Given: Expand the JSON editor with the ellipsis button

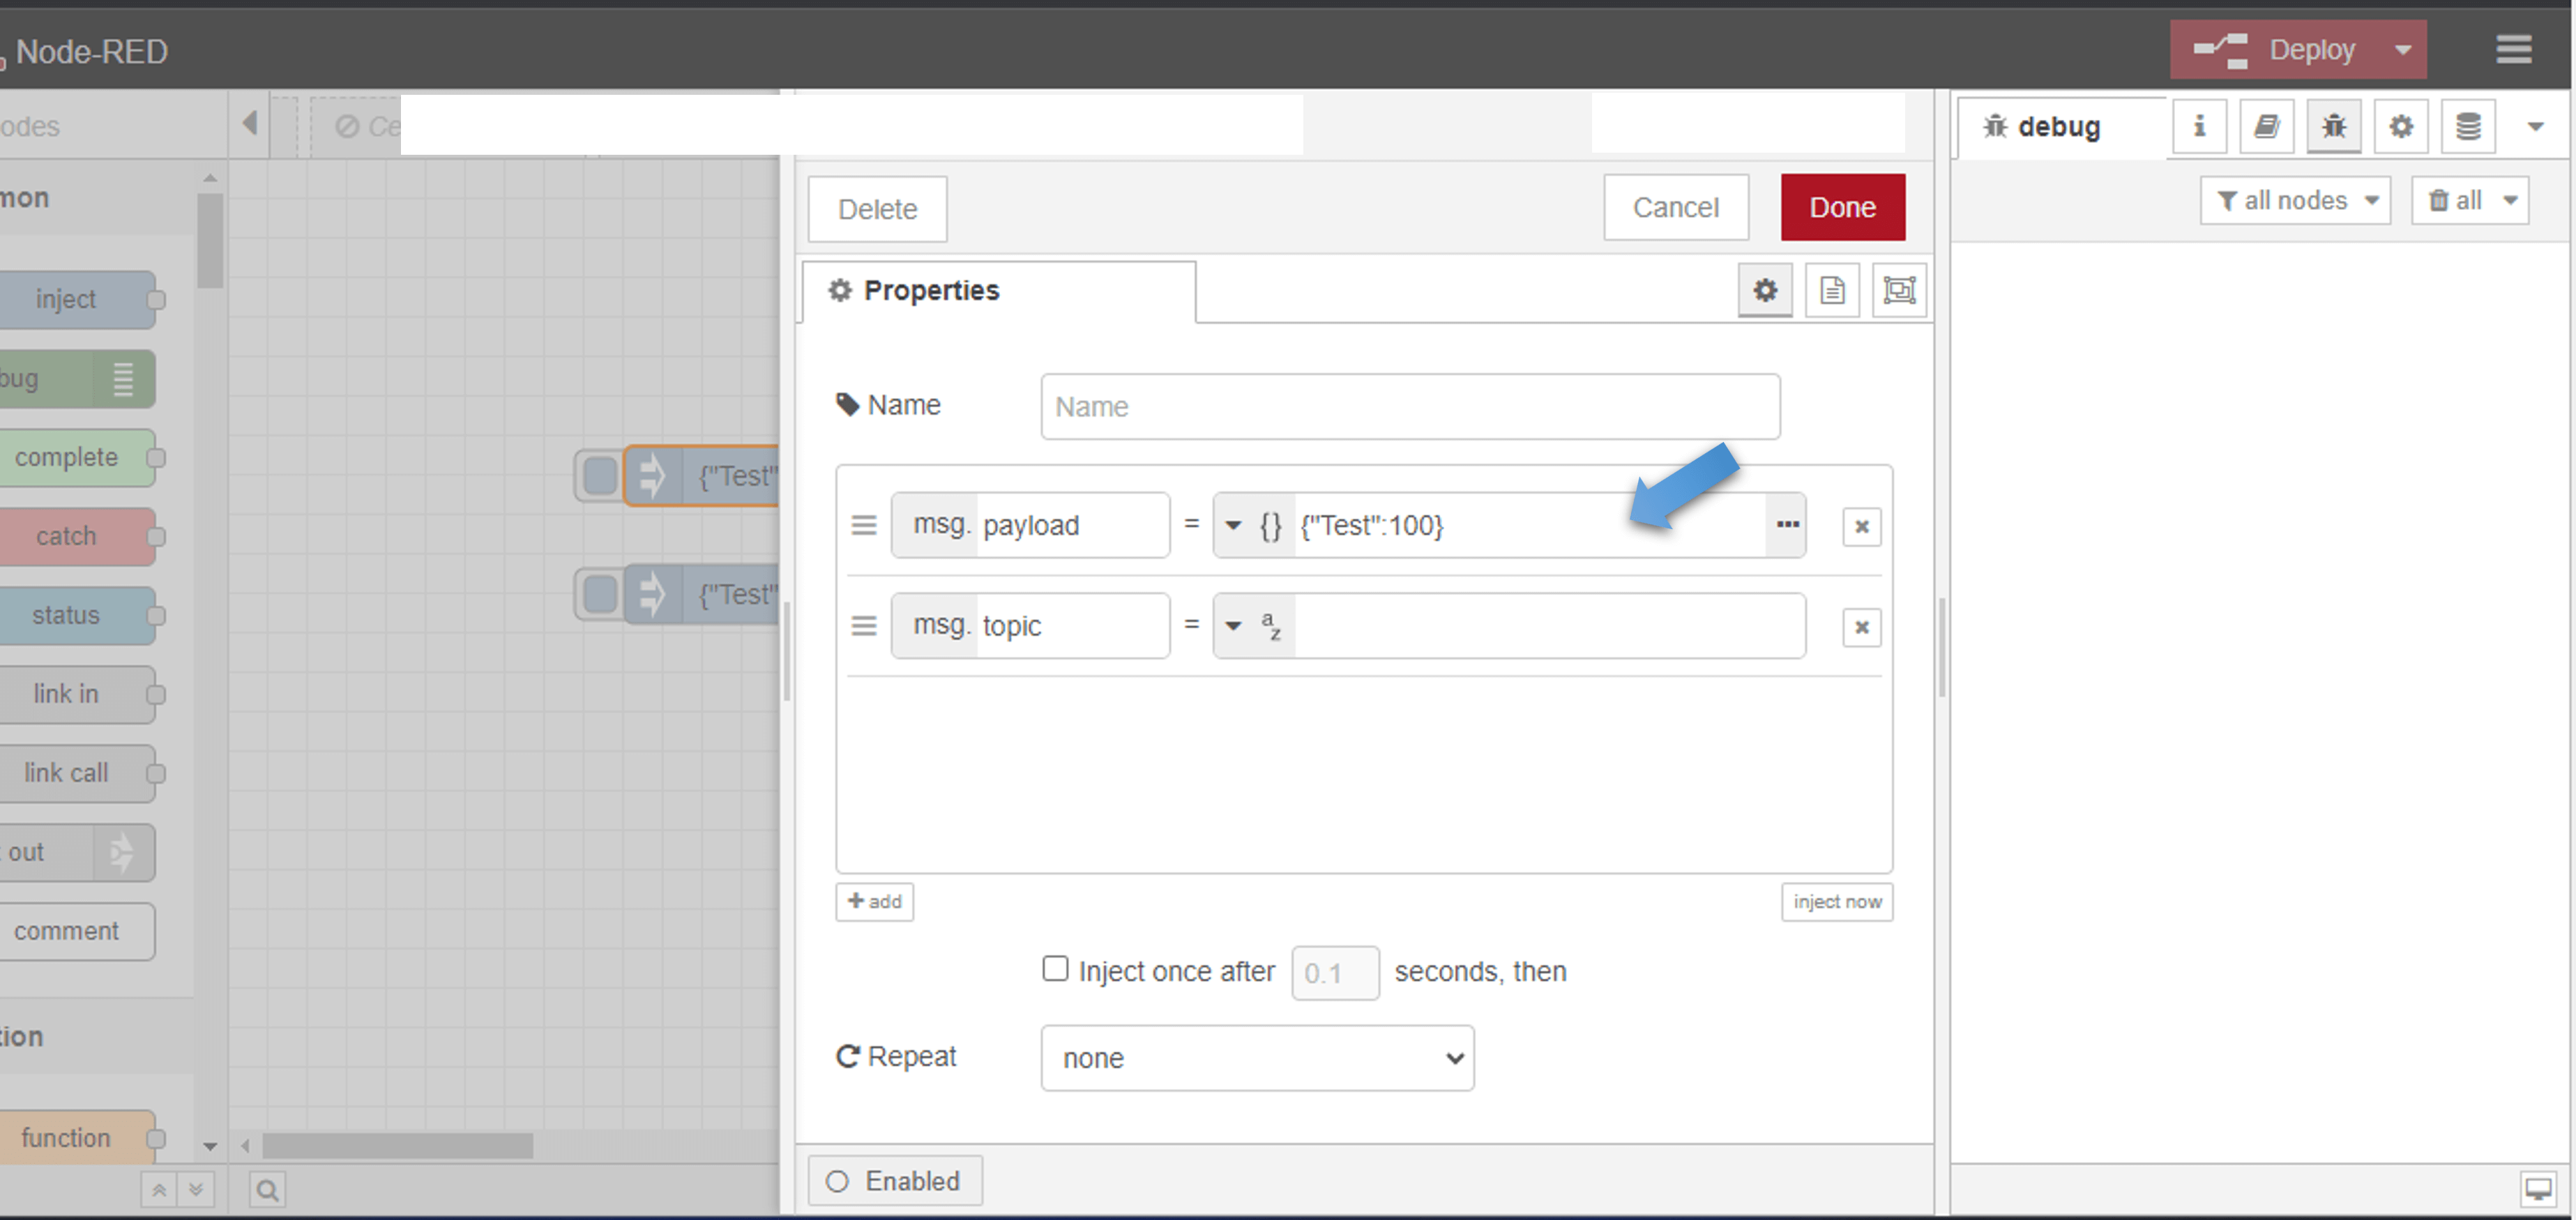Looking at the screenshot, I should click(x=1787, y=525).
